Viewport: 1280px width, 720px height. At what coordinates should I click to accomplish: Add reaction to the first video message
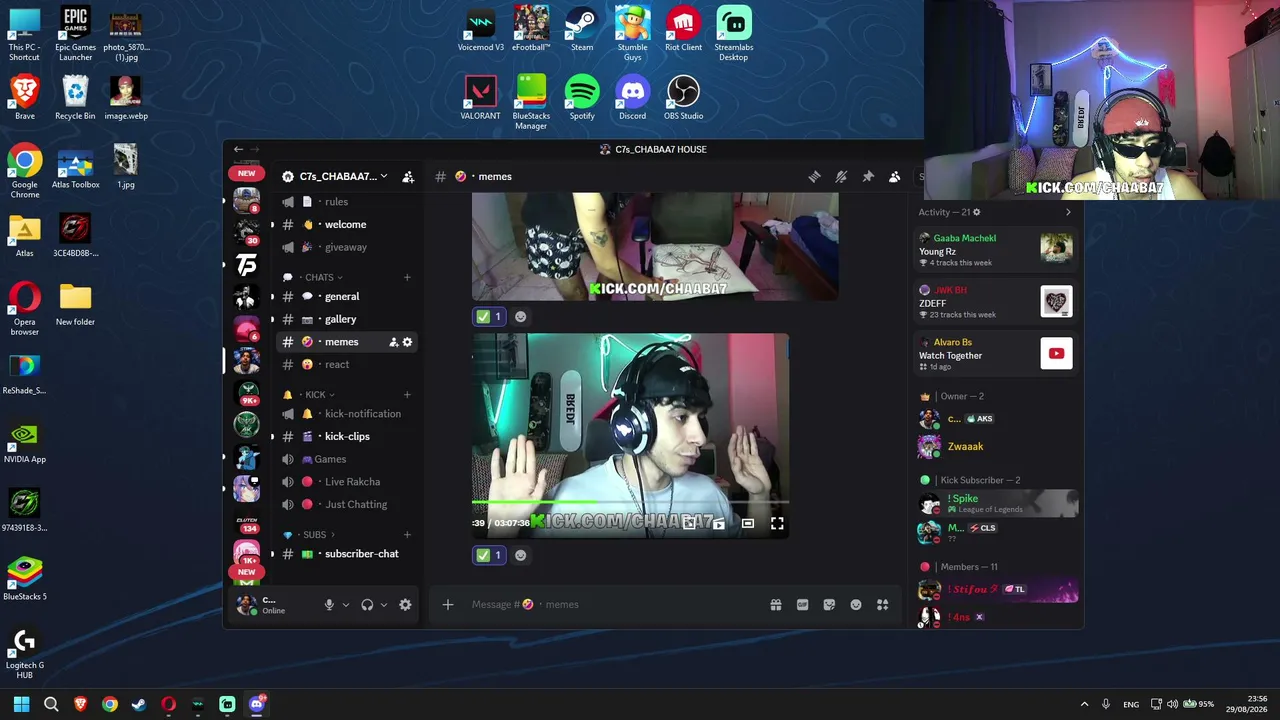point(520,317)
